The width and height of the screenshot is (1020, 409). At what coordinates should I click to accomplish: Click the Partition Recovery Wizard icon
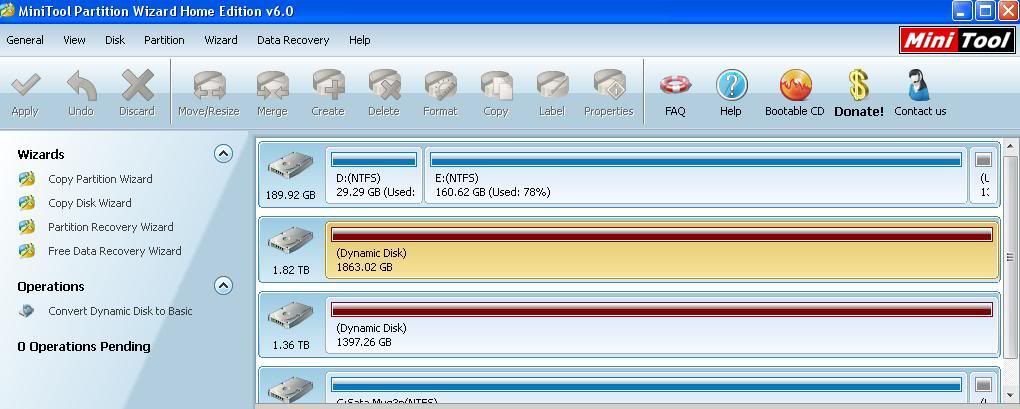(27, 227)
